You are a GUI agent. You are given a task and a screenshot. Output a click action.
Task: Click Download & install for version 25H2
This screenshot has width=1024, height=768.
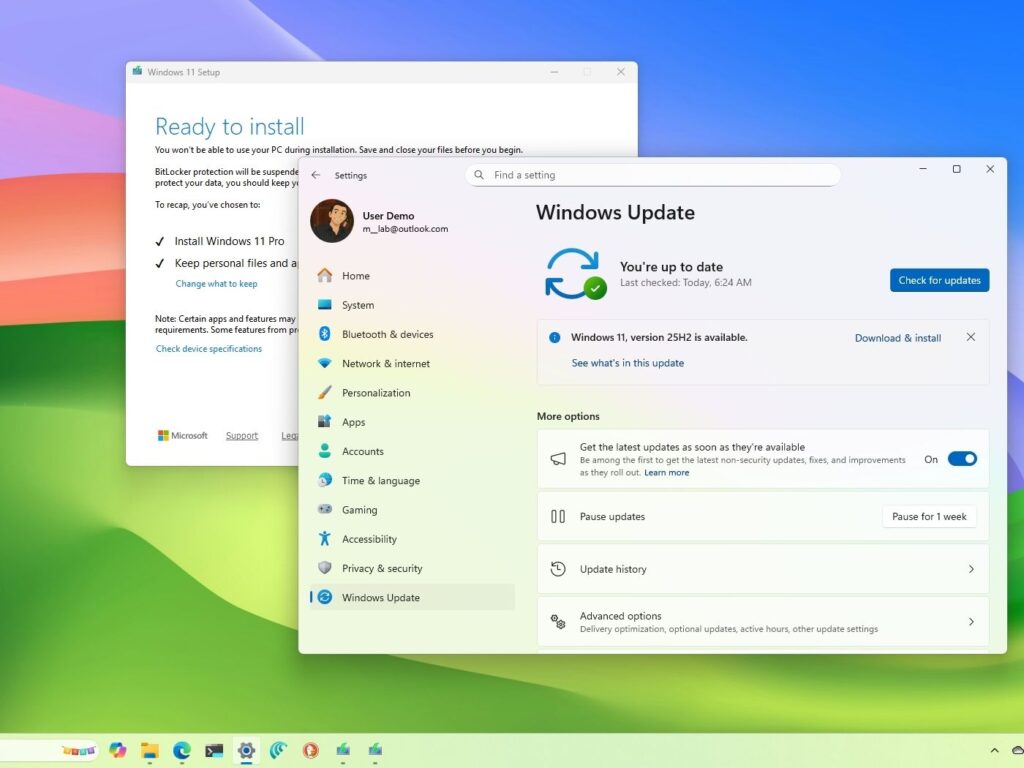(897, 338)
